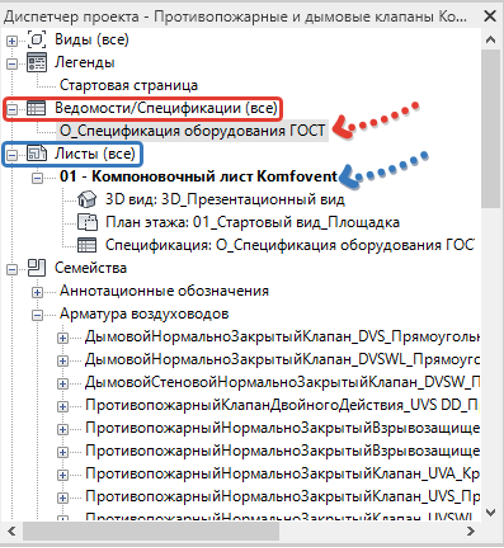Select ПротивопожарныйКлапанДвойногоДействия_UVS DD row
Screen dimensions: 504x548
[x=282, y=405]
